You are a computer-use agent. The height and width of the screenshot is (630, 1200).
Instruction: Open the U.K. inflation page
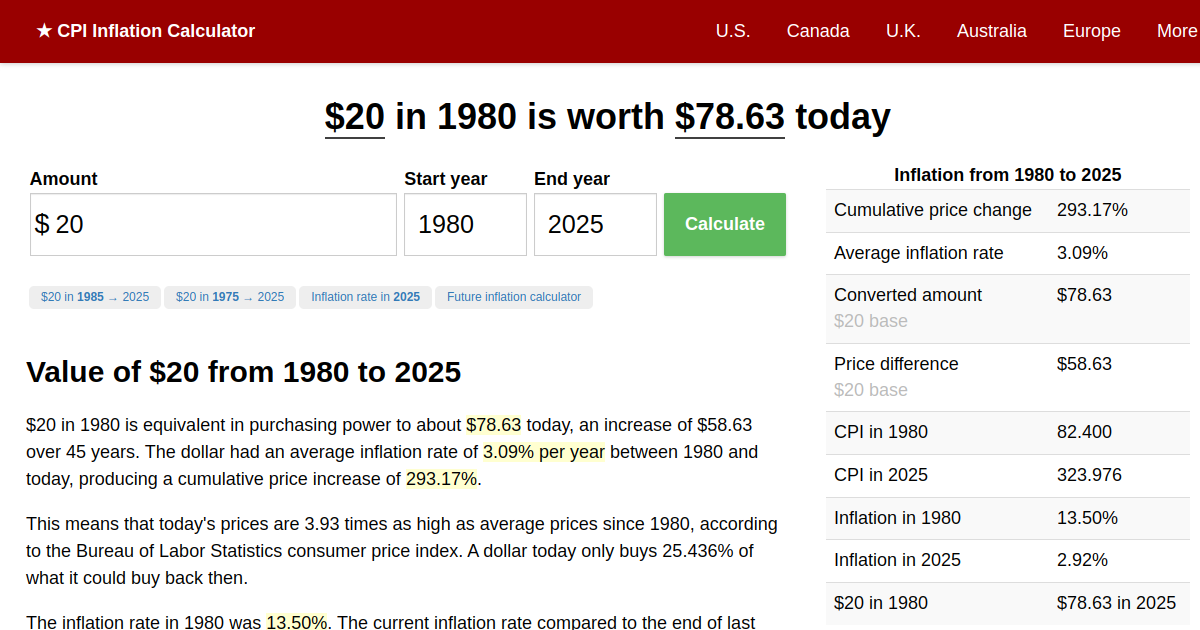point(903,31)
